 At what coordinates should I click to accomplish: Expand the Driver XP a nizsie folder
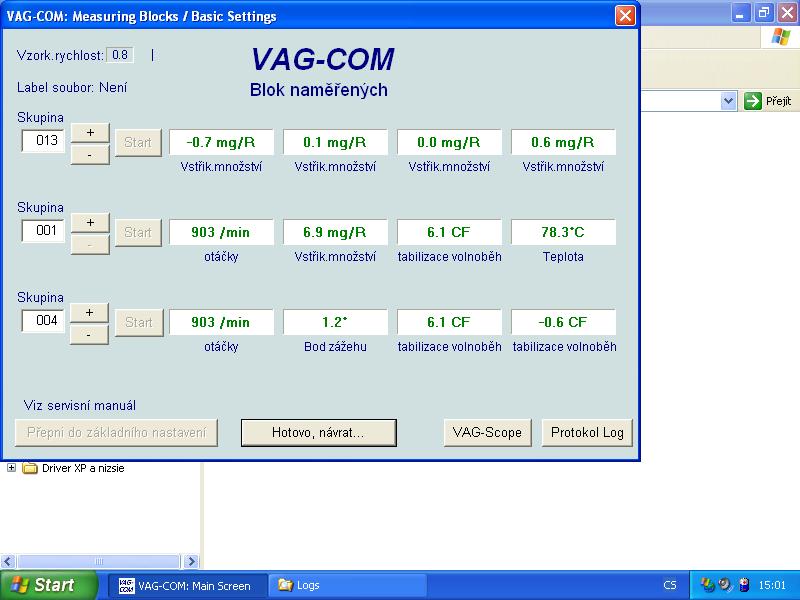click(12, 468)
